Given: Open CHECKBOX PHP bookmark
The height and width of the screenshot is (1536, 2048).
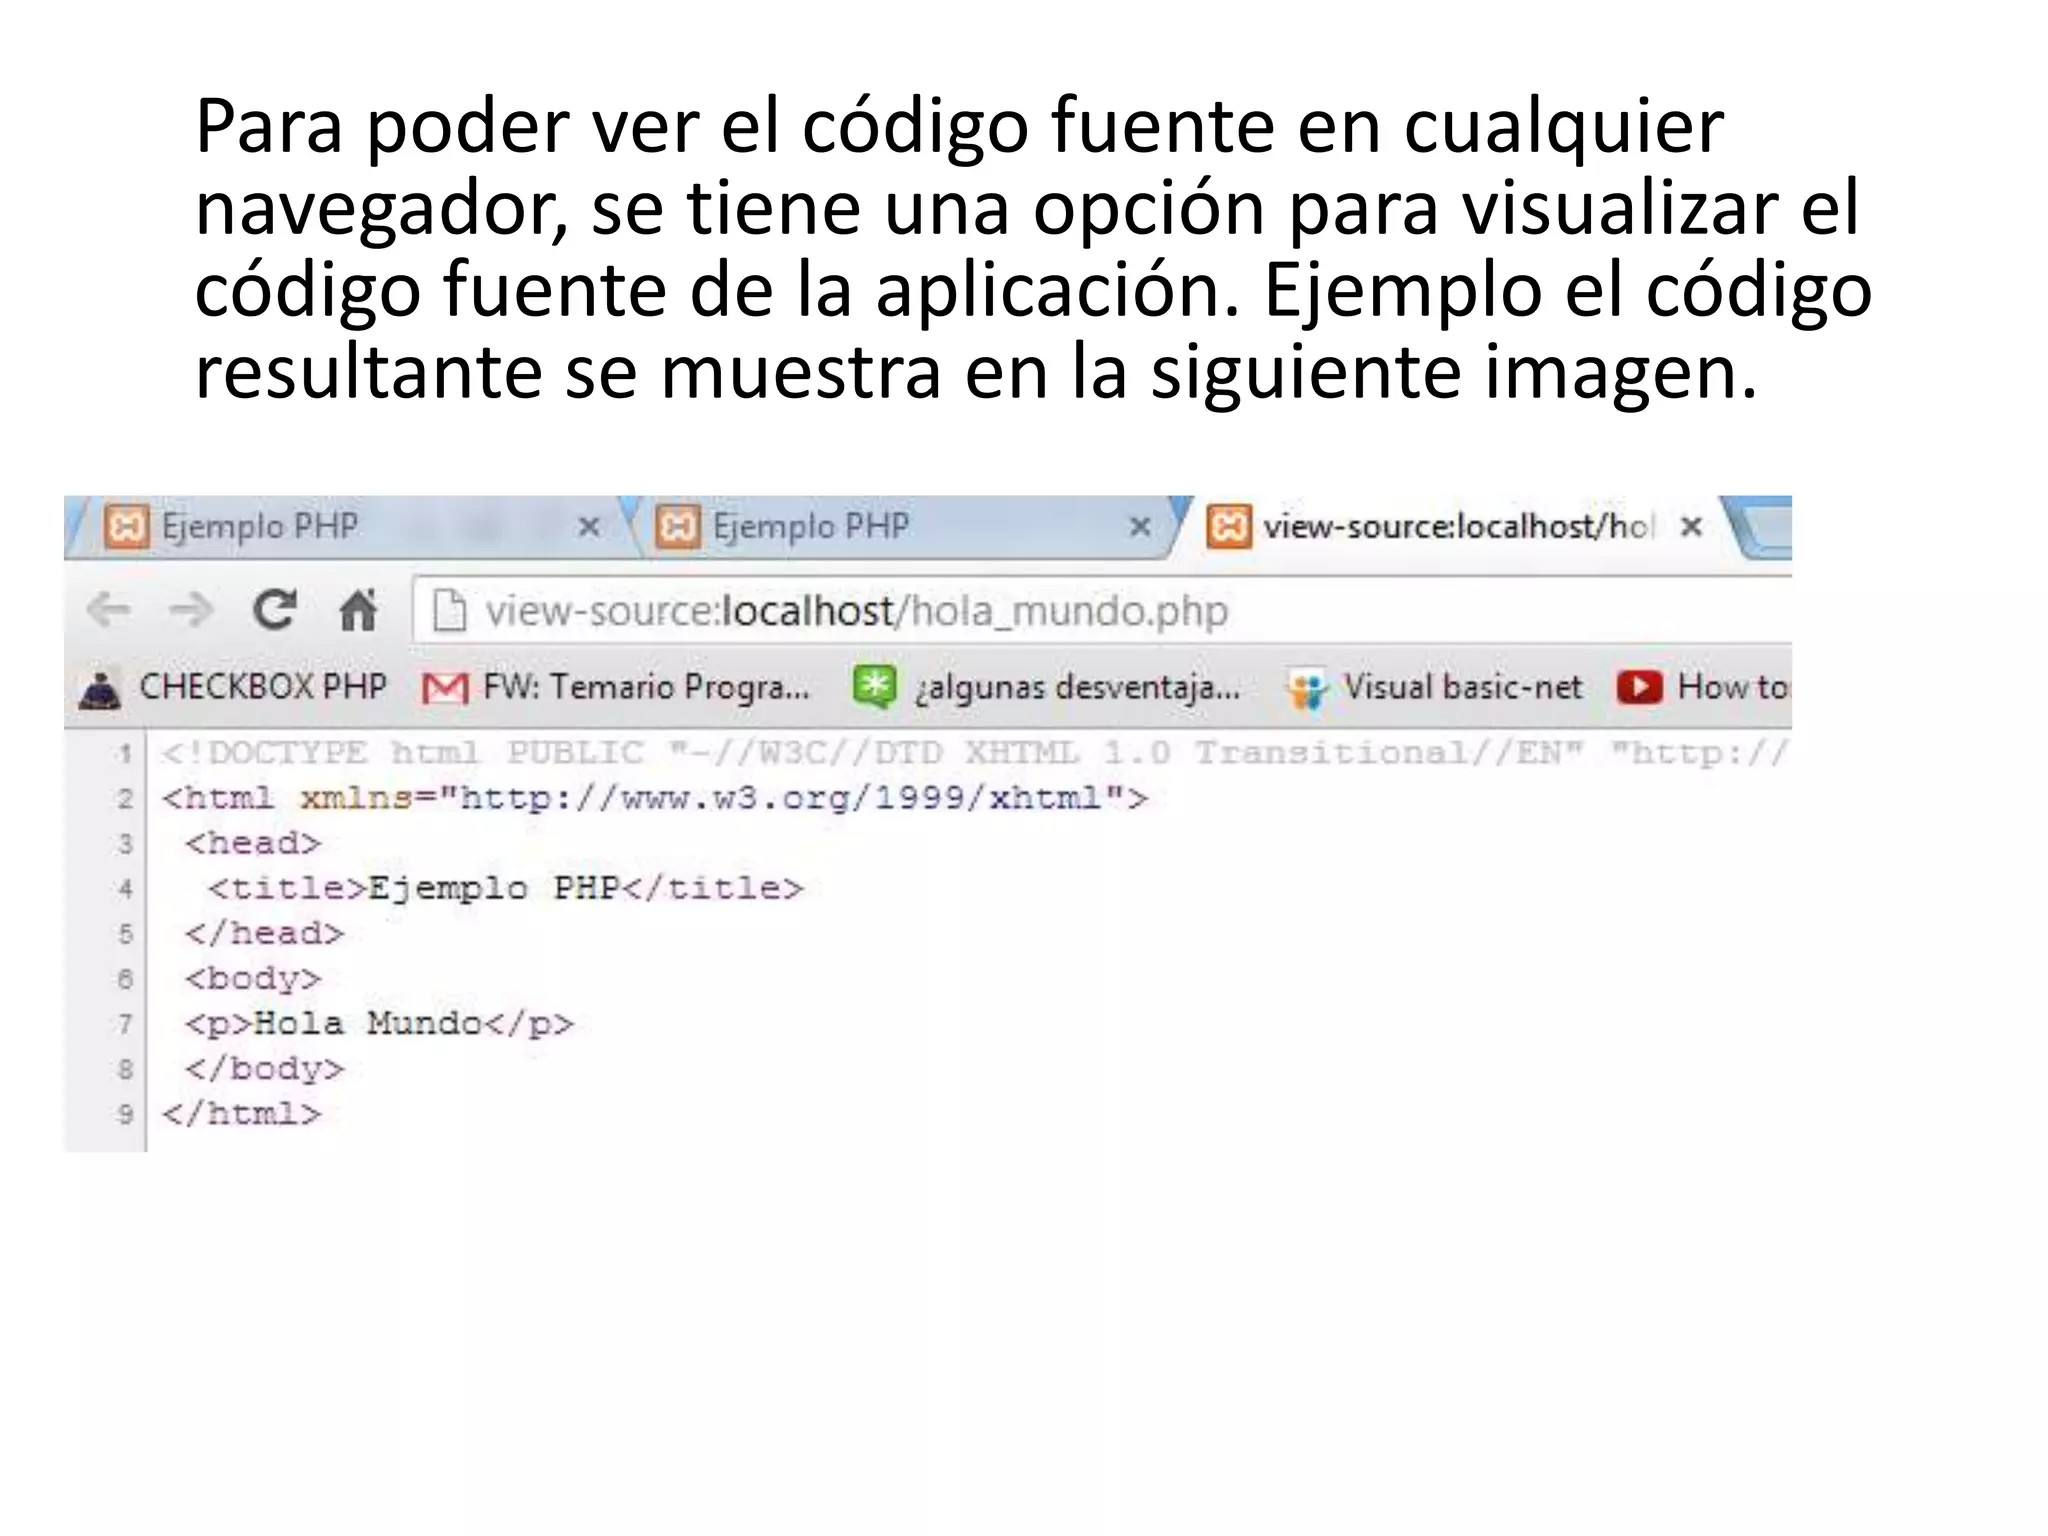Looking at the screenshot, I should click(x=233, y=687).
